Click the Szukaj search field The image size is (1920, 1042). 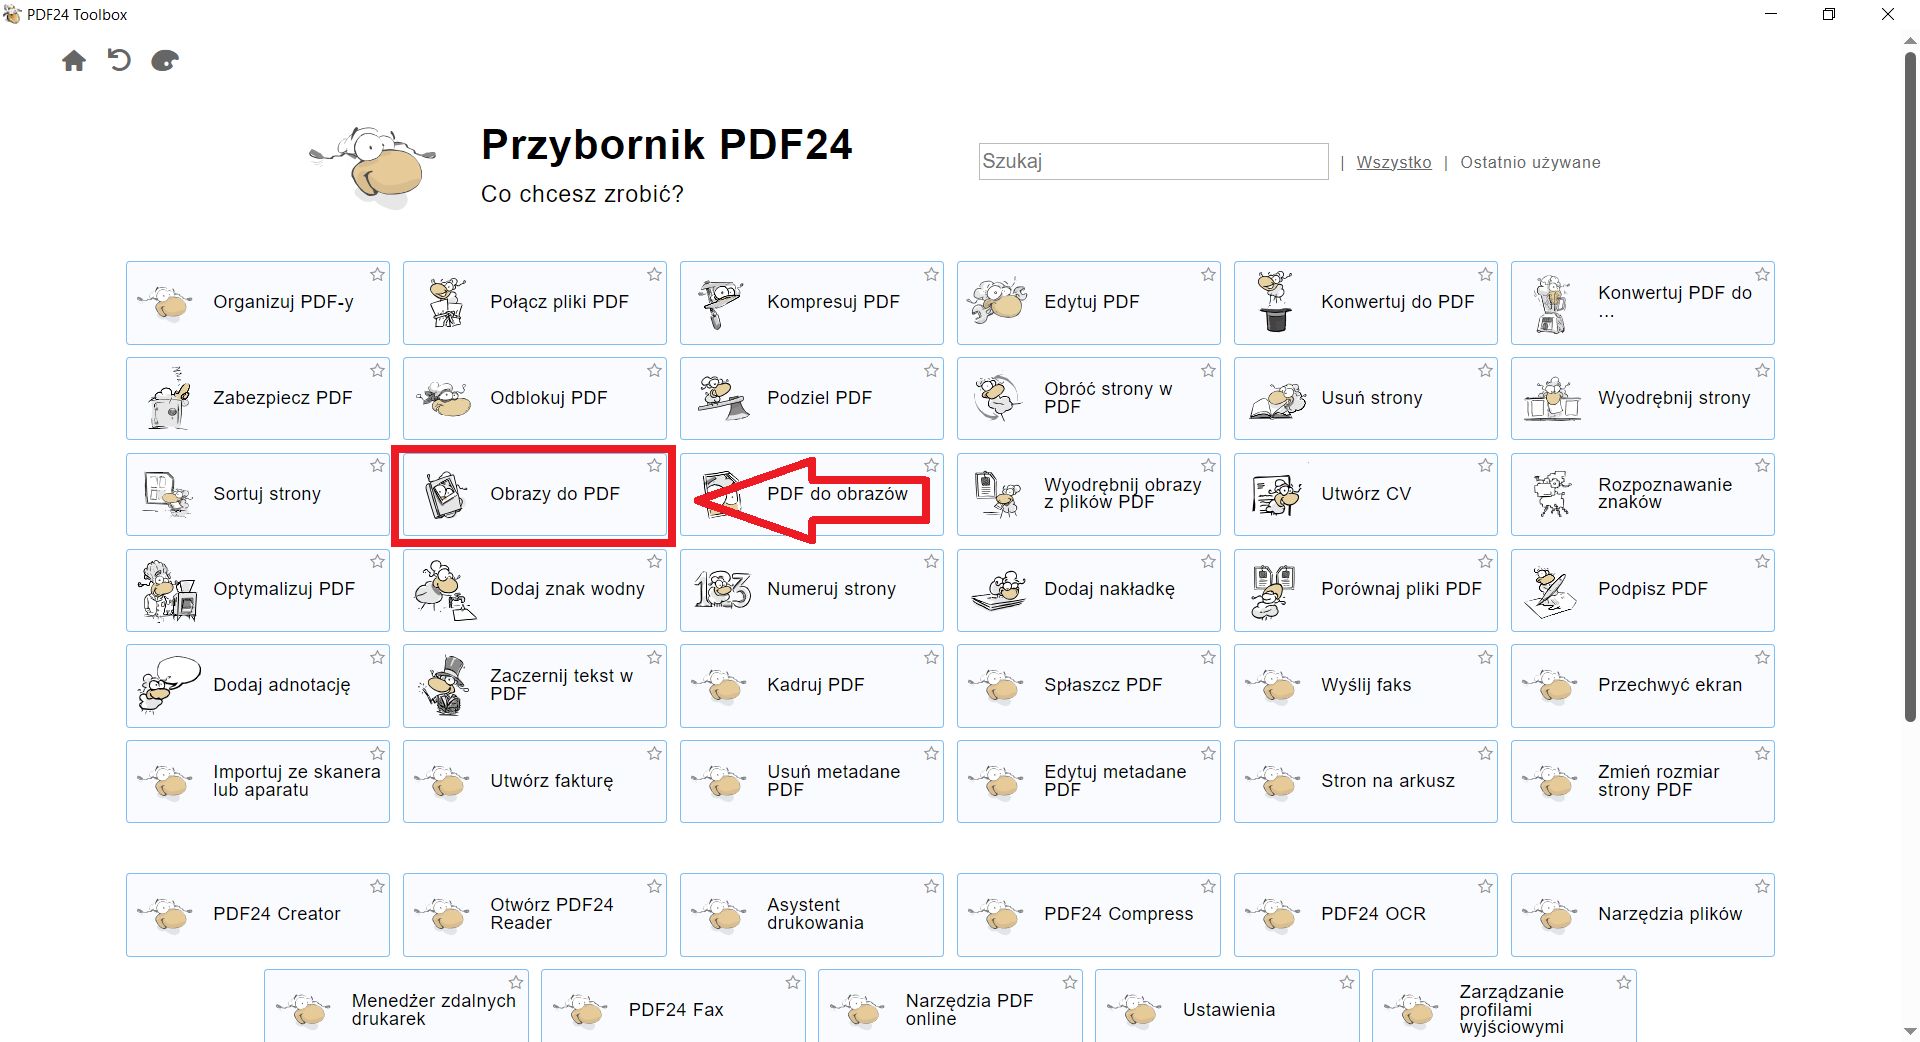tap(1152, 161)
